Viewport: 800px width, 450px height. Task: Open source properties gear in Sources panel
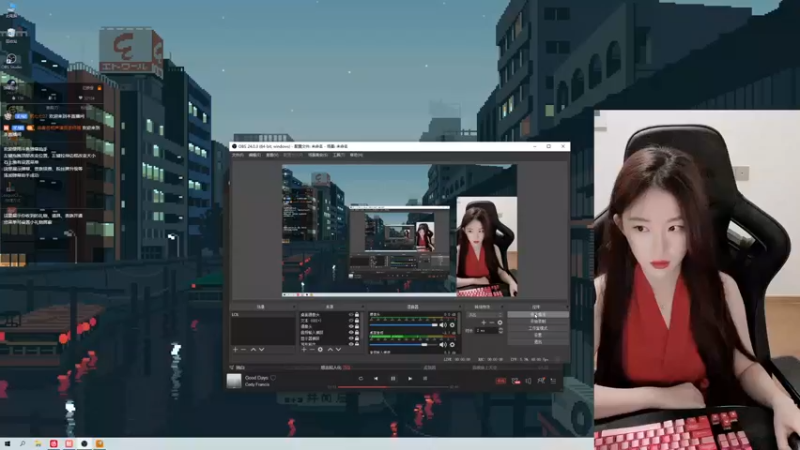pyautogui.click(x=320, y=349)
